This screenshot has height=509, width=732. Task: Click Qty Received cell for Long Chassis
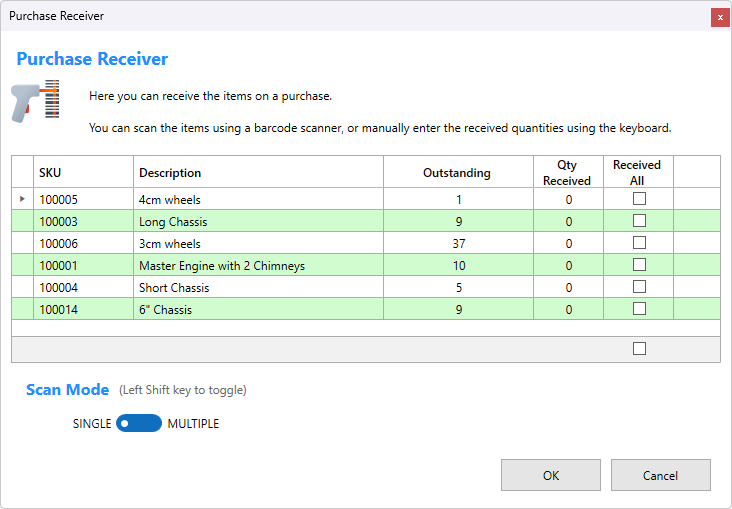pos(567,221)
